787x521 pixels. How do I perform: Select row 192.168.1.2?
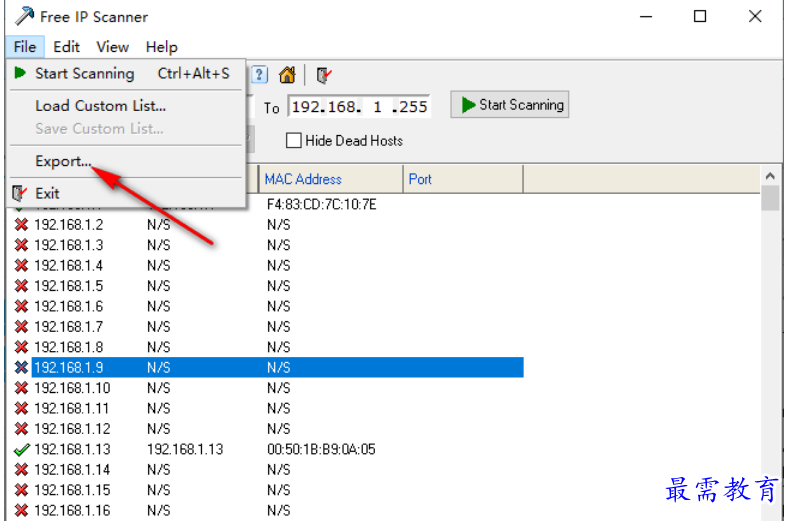tap(268, 225)
